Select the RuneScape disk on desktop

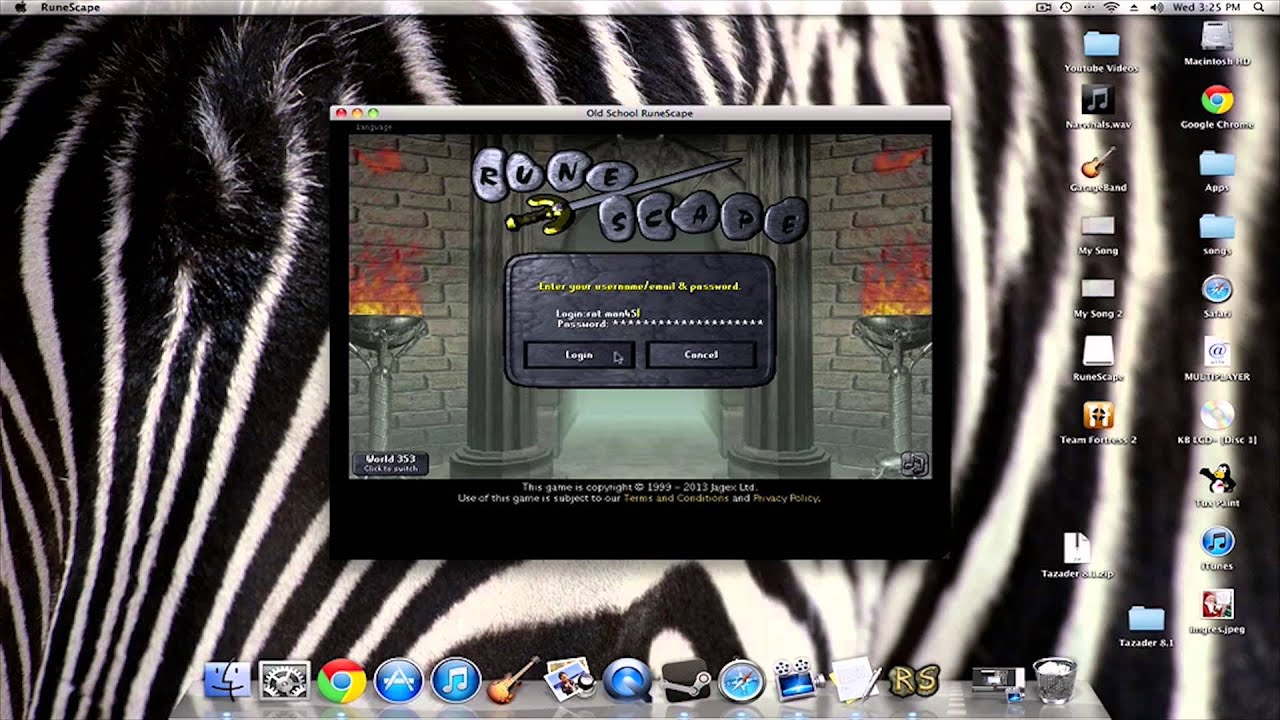(1098, 360)
